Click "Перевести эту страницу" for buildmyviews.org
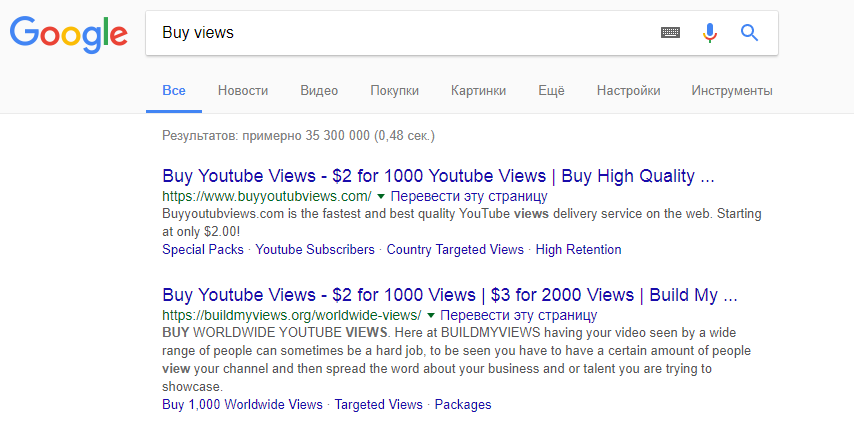The image size is (854, 421). (518, 315)
